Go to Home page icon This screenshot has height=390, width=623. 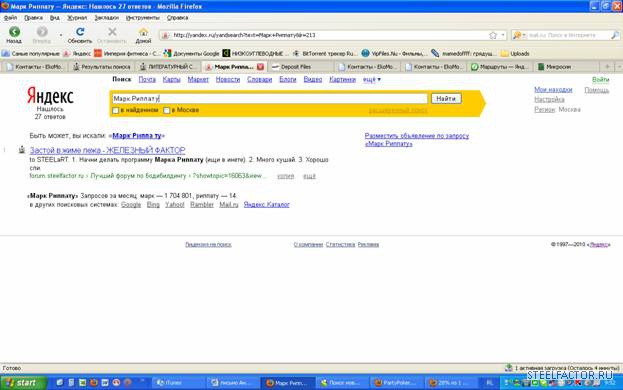tap(143, 32)
